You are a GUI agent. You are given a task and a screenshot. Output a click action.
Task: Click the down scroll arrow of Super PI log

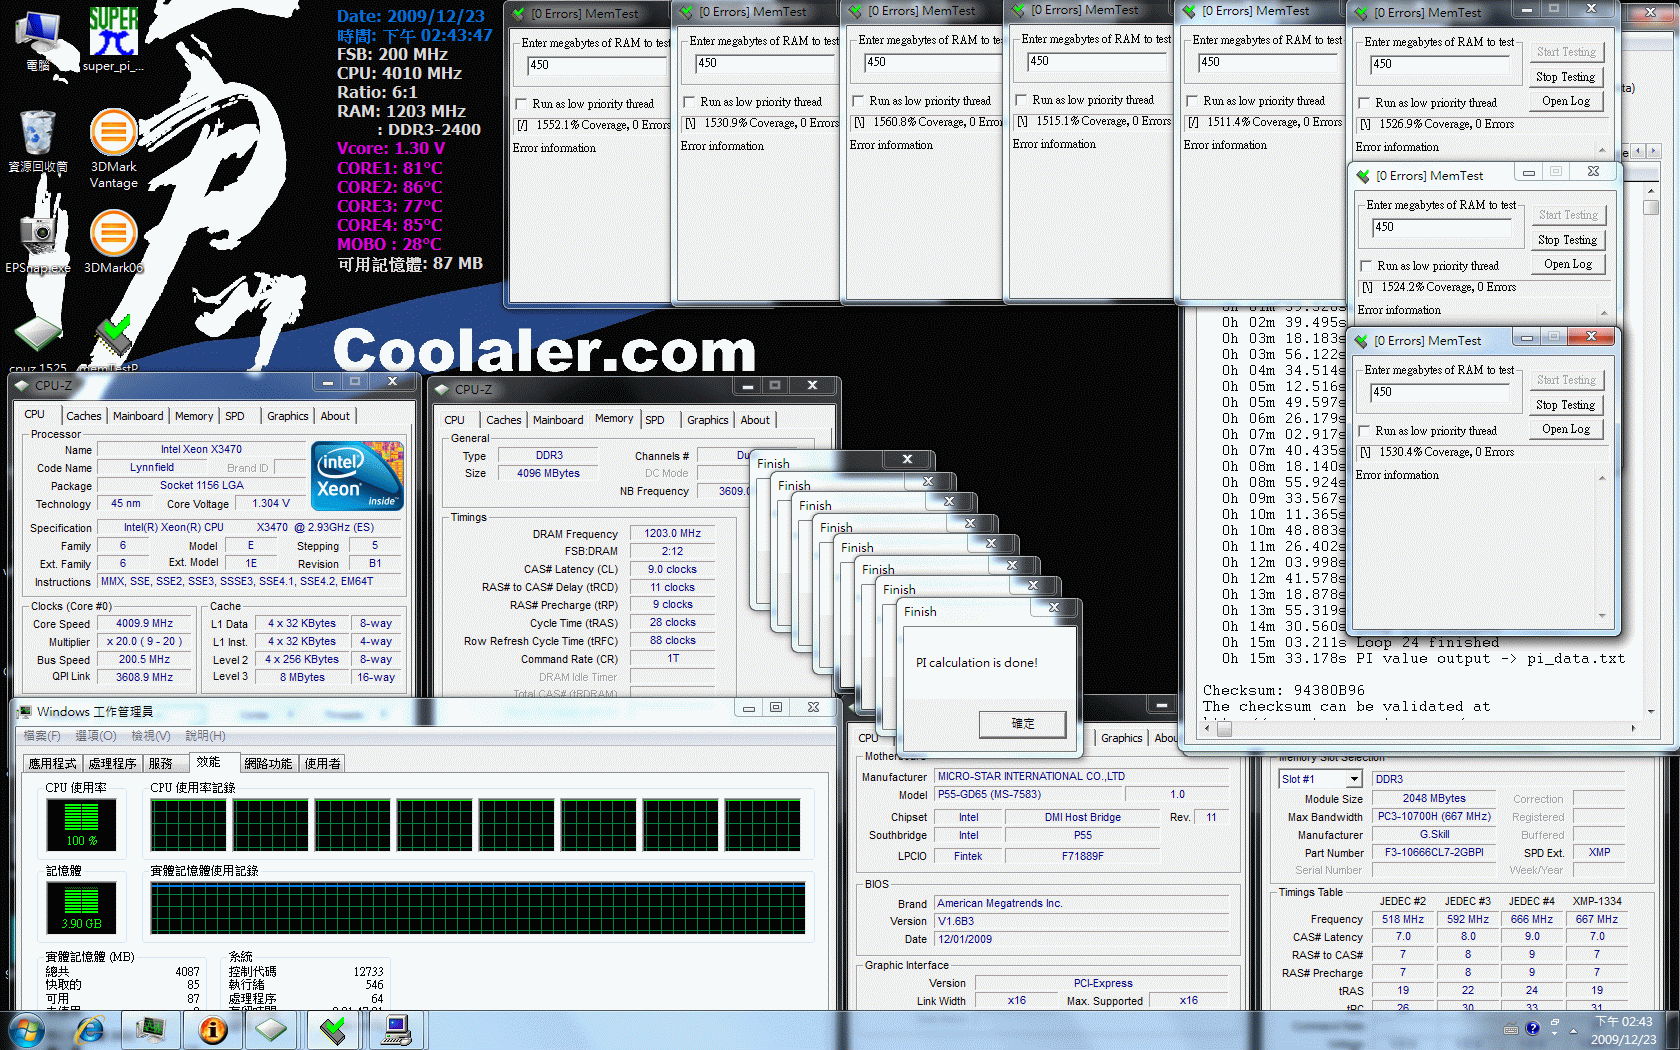[x=1651, y=711]
